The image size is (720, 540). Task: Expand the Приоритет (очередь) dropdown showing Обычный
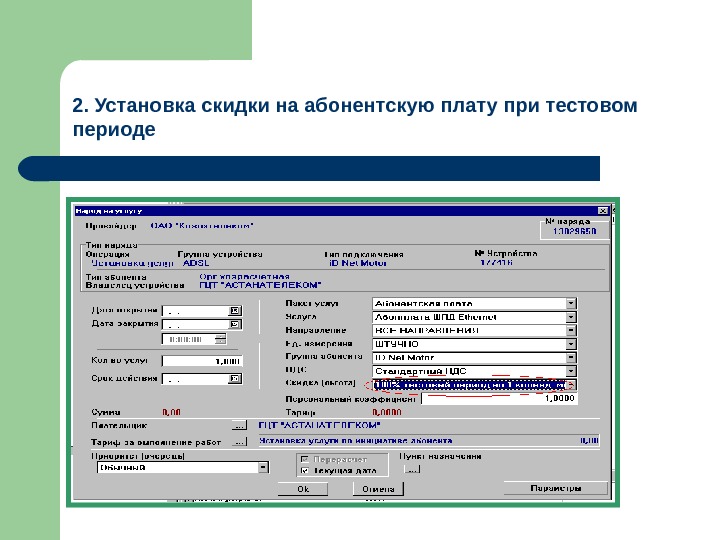coord(263,467)
